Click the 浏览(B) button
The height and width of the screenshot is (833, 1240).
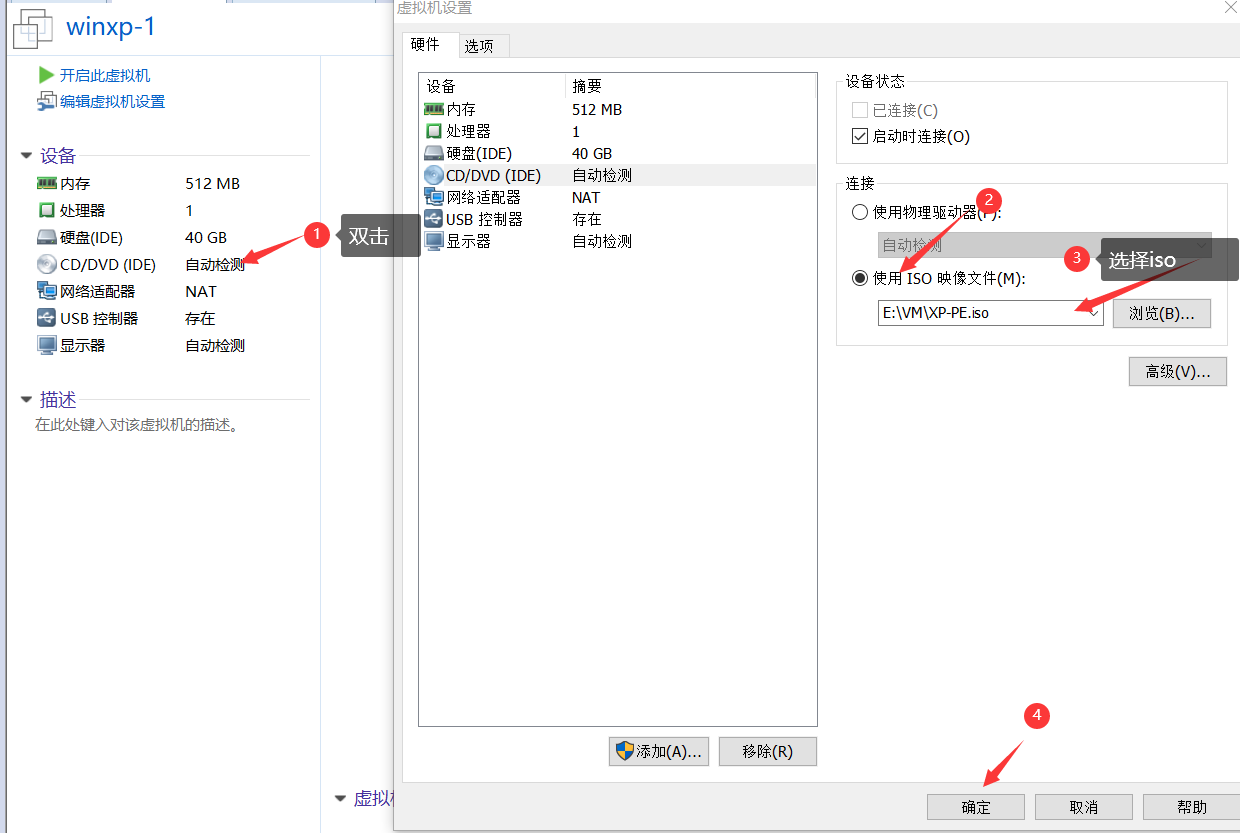[1161, 312]
